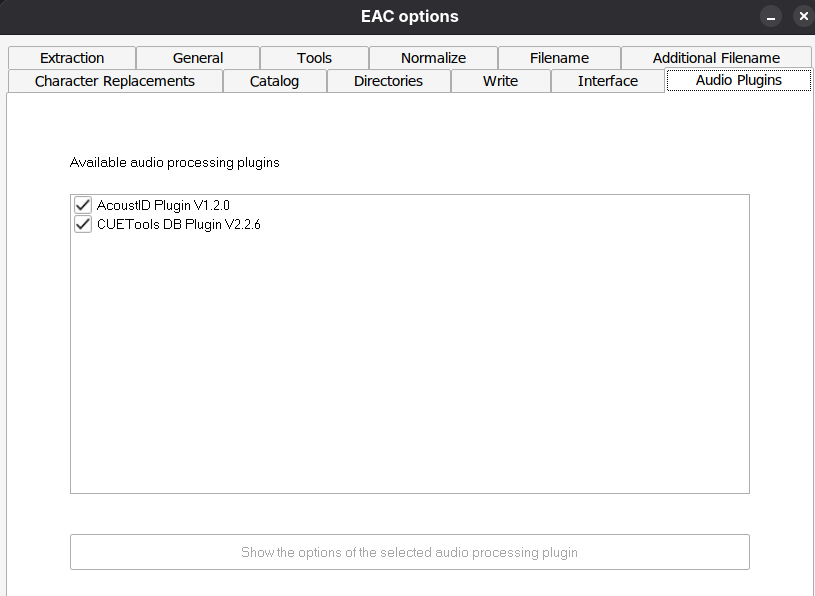Viewport: 815px width, 596px height.
Task: Close the EAC options dialog
Action: (x=803, y=17)
